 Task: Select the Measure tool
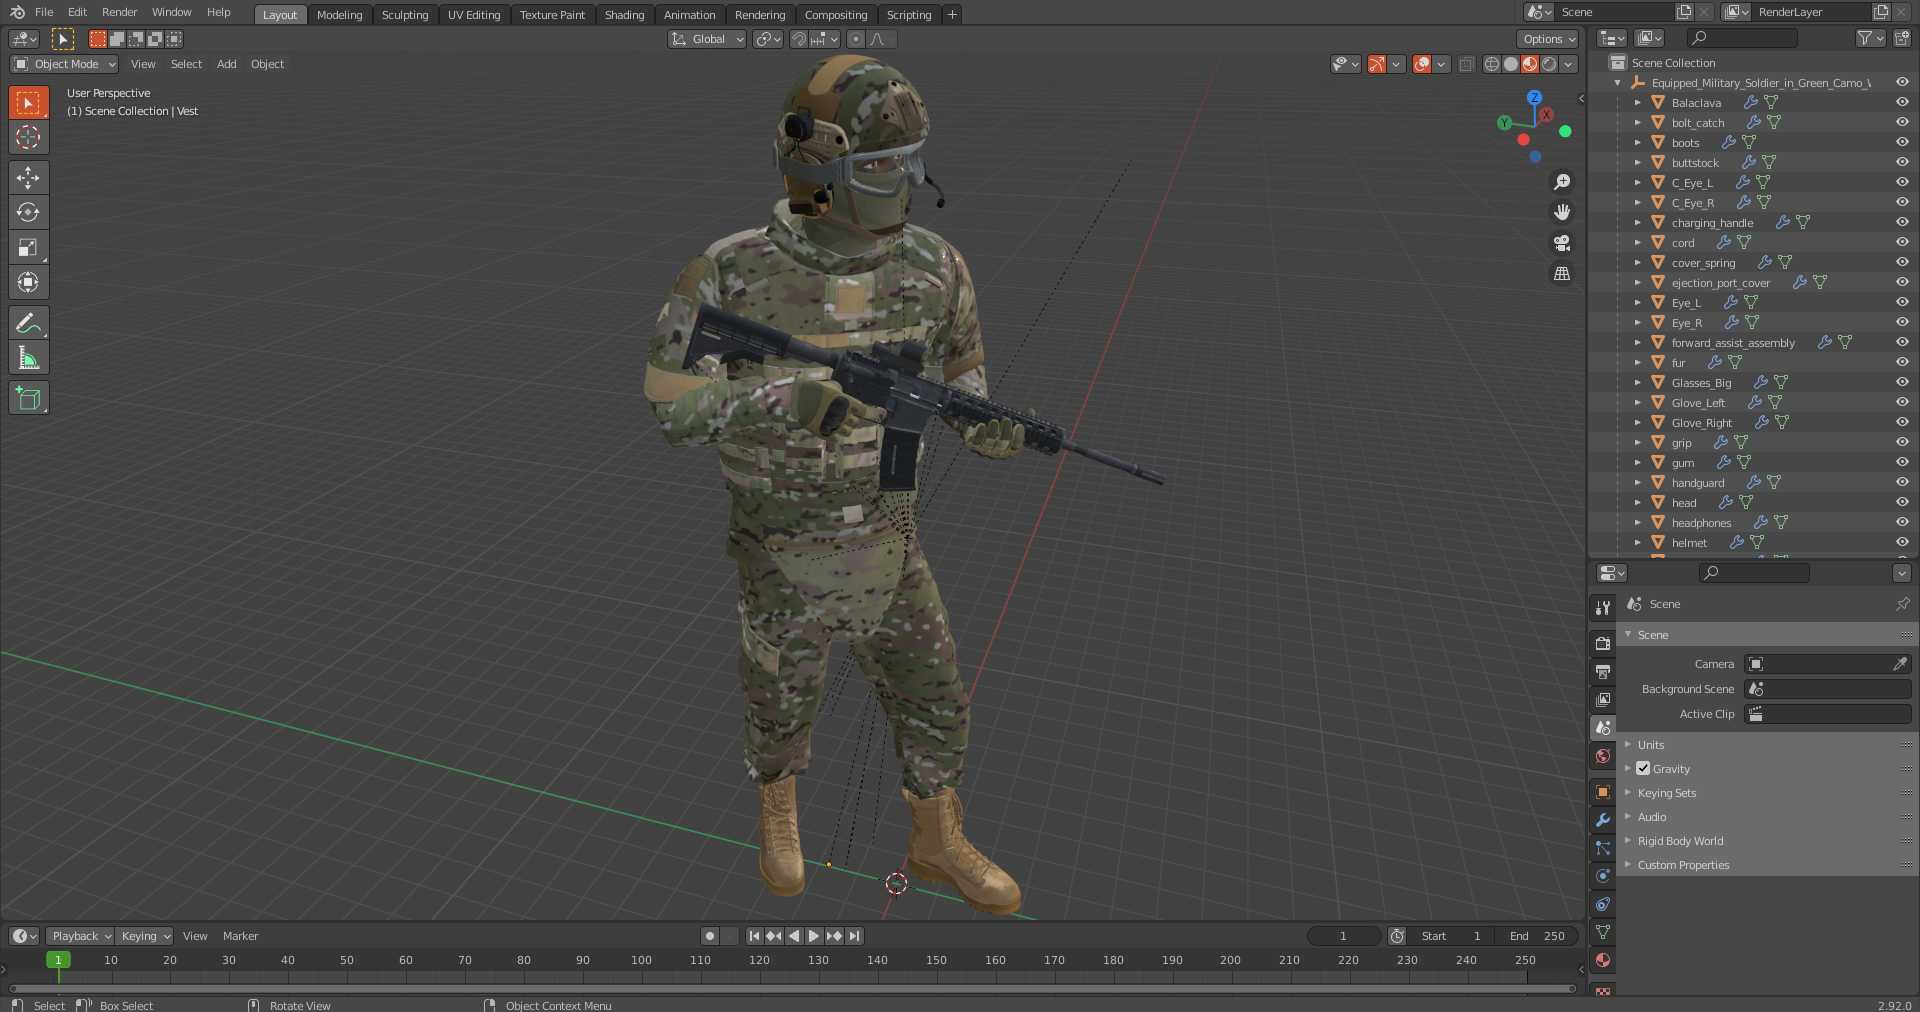pyautogui.click(x=28, y=357)
